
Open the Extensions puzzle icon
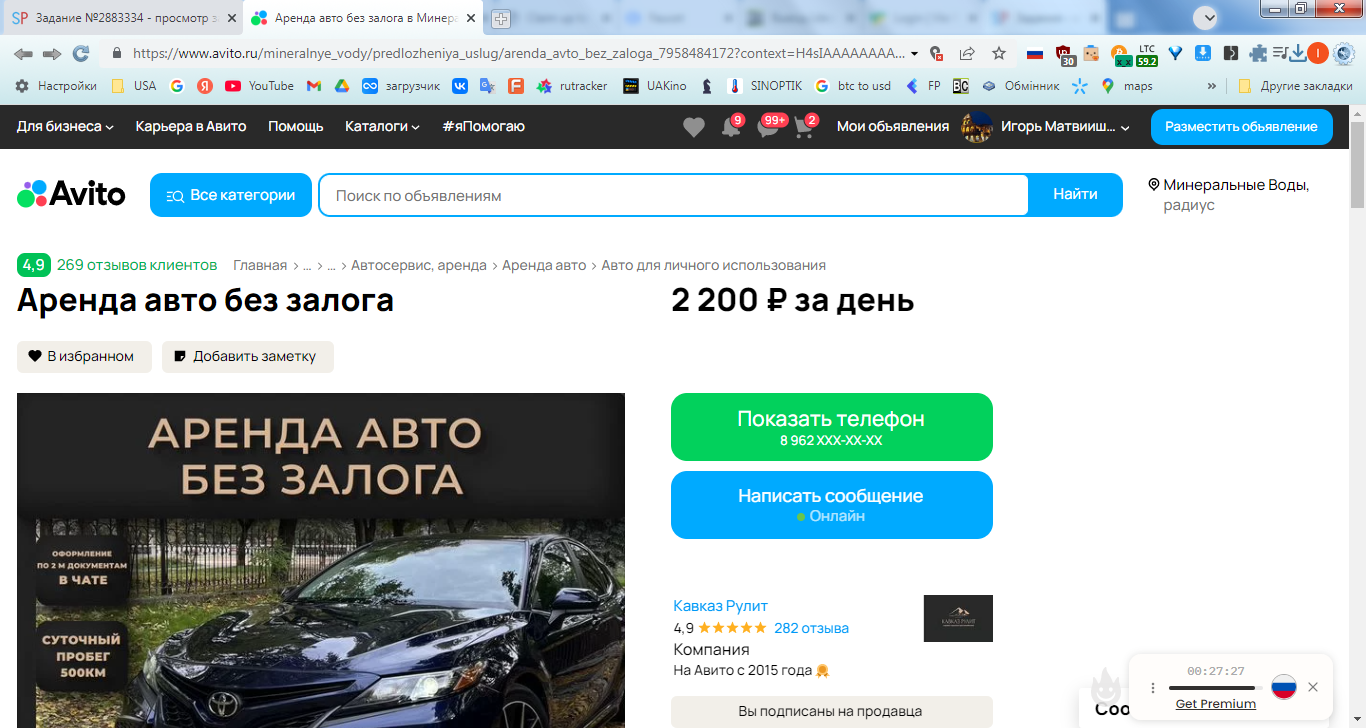click(x=1258, y=53)
